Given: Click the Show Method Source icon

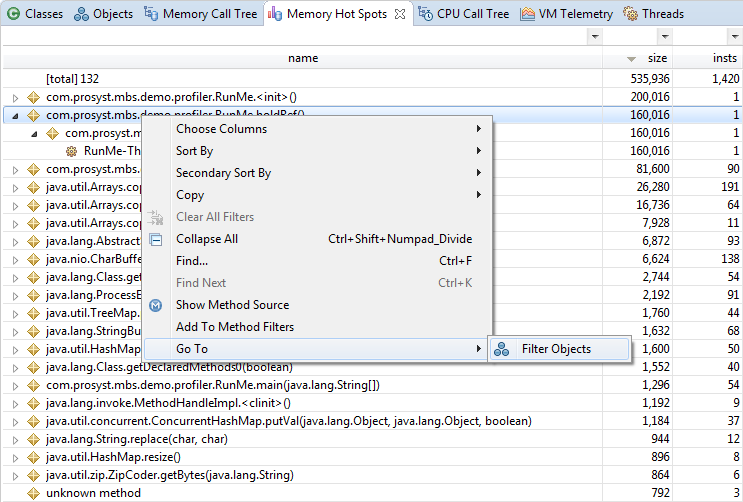Looking at the screenshot, I should click(155, 305).
